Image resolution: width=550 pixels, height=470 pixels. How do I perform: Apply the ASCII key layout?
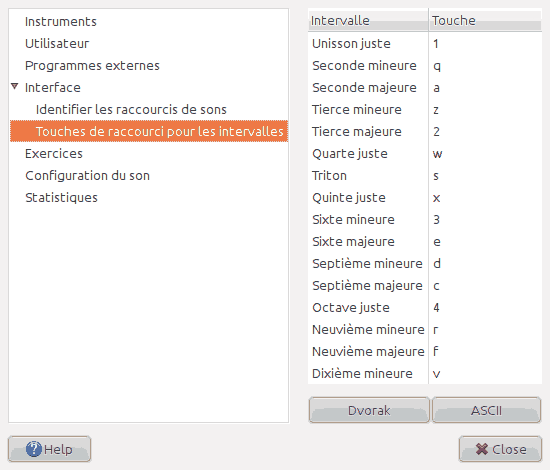tap(487, 410)
